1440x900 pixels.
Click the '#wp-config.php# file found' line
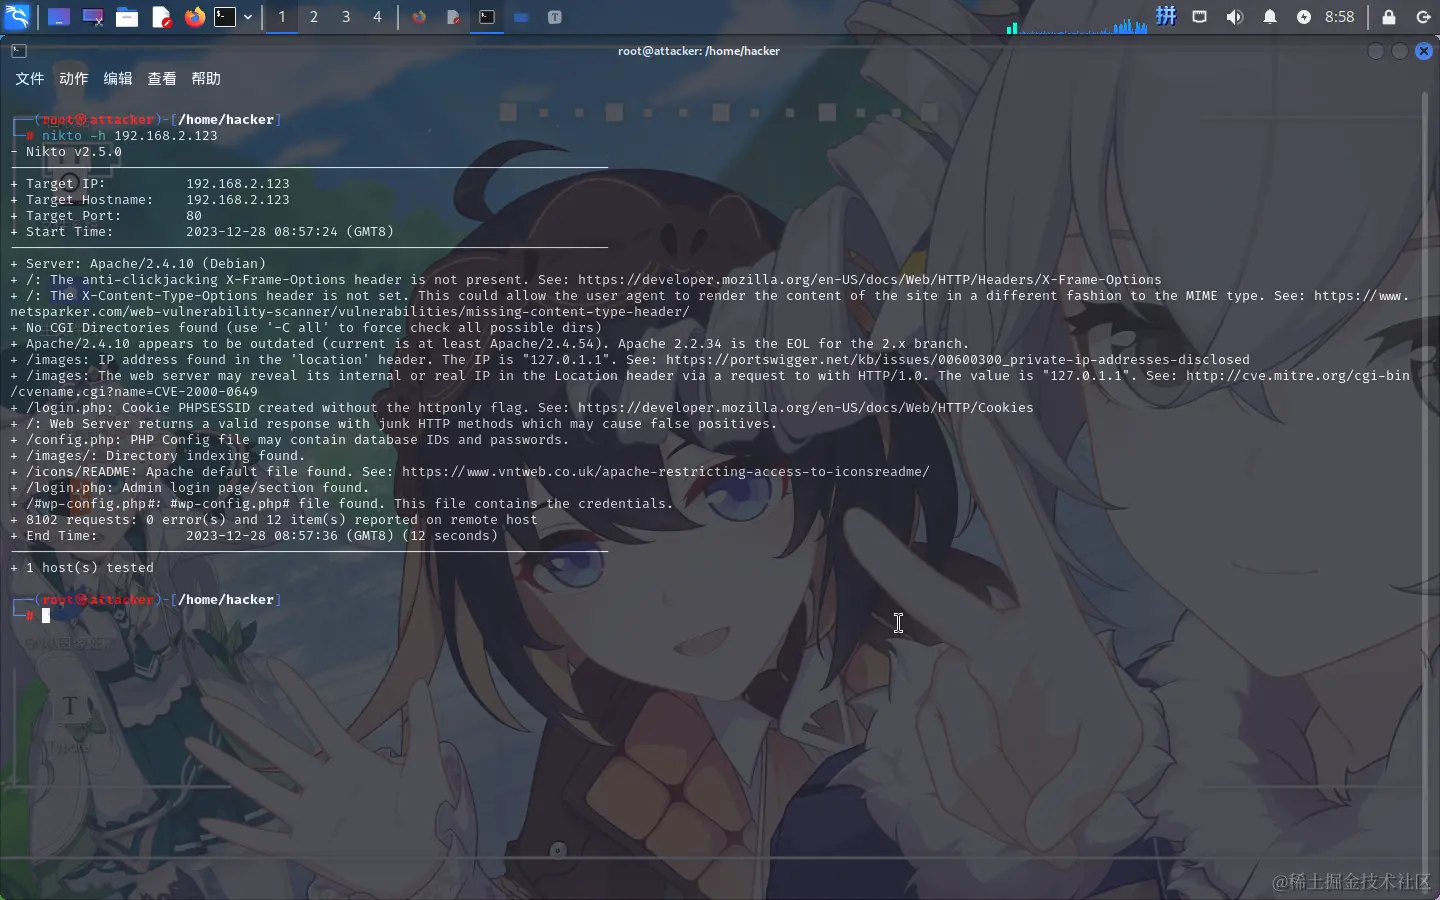coord(342,504)
